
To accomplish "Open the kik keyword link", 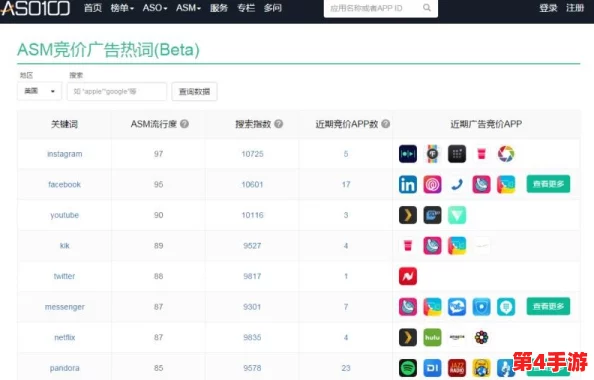I will pyautogui.click(x=64, y=246).
